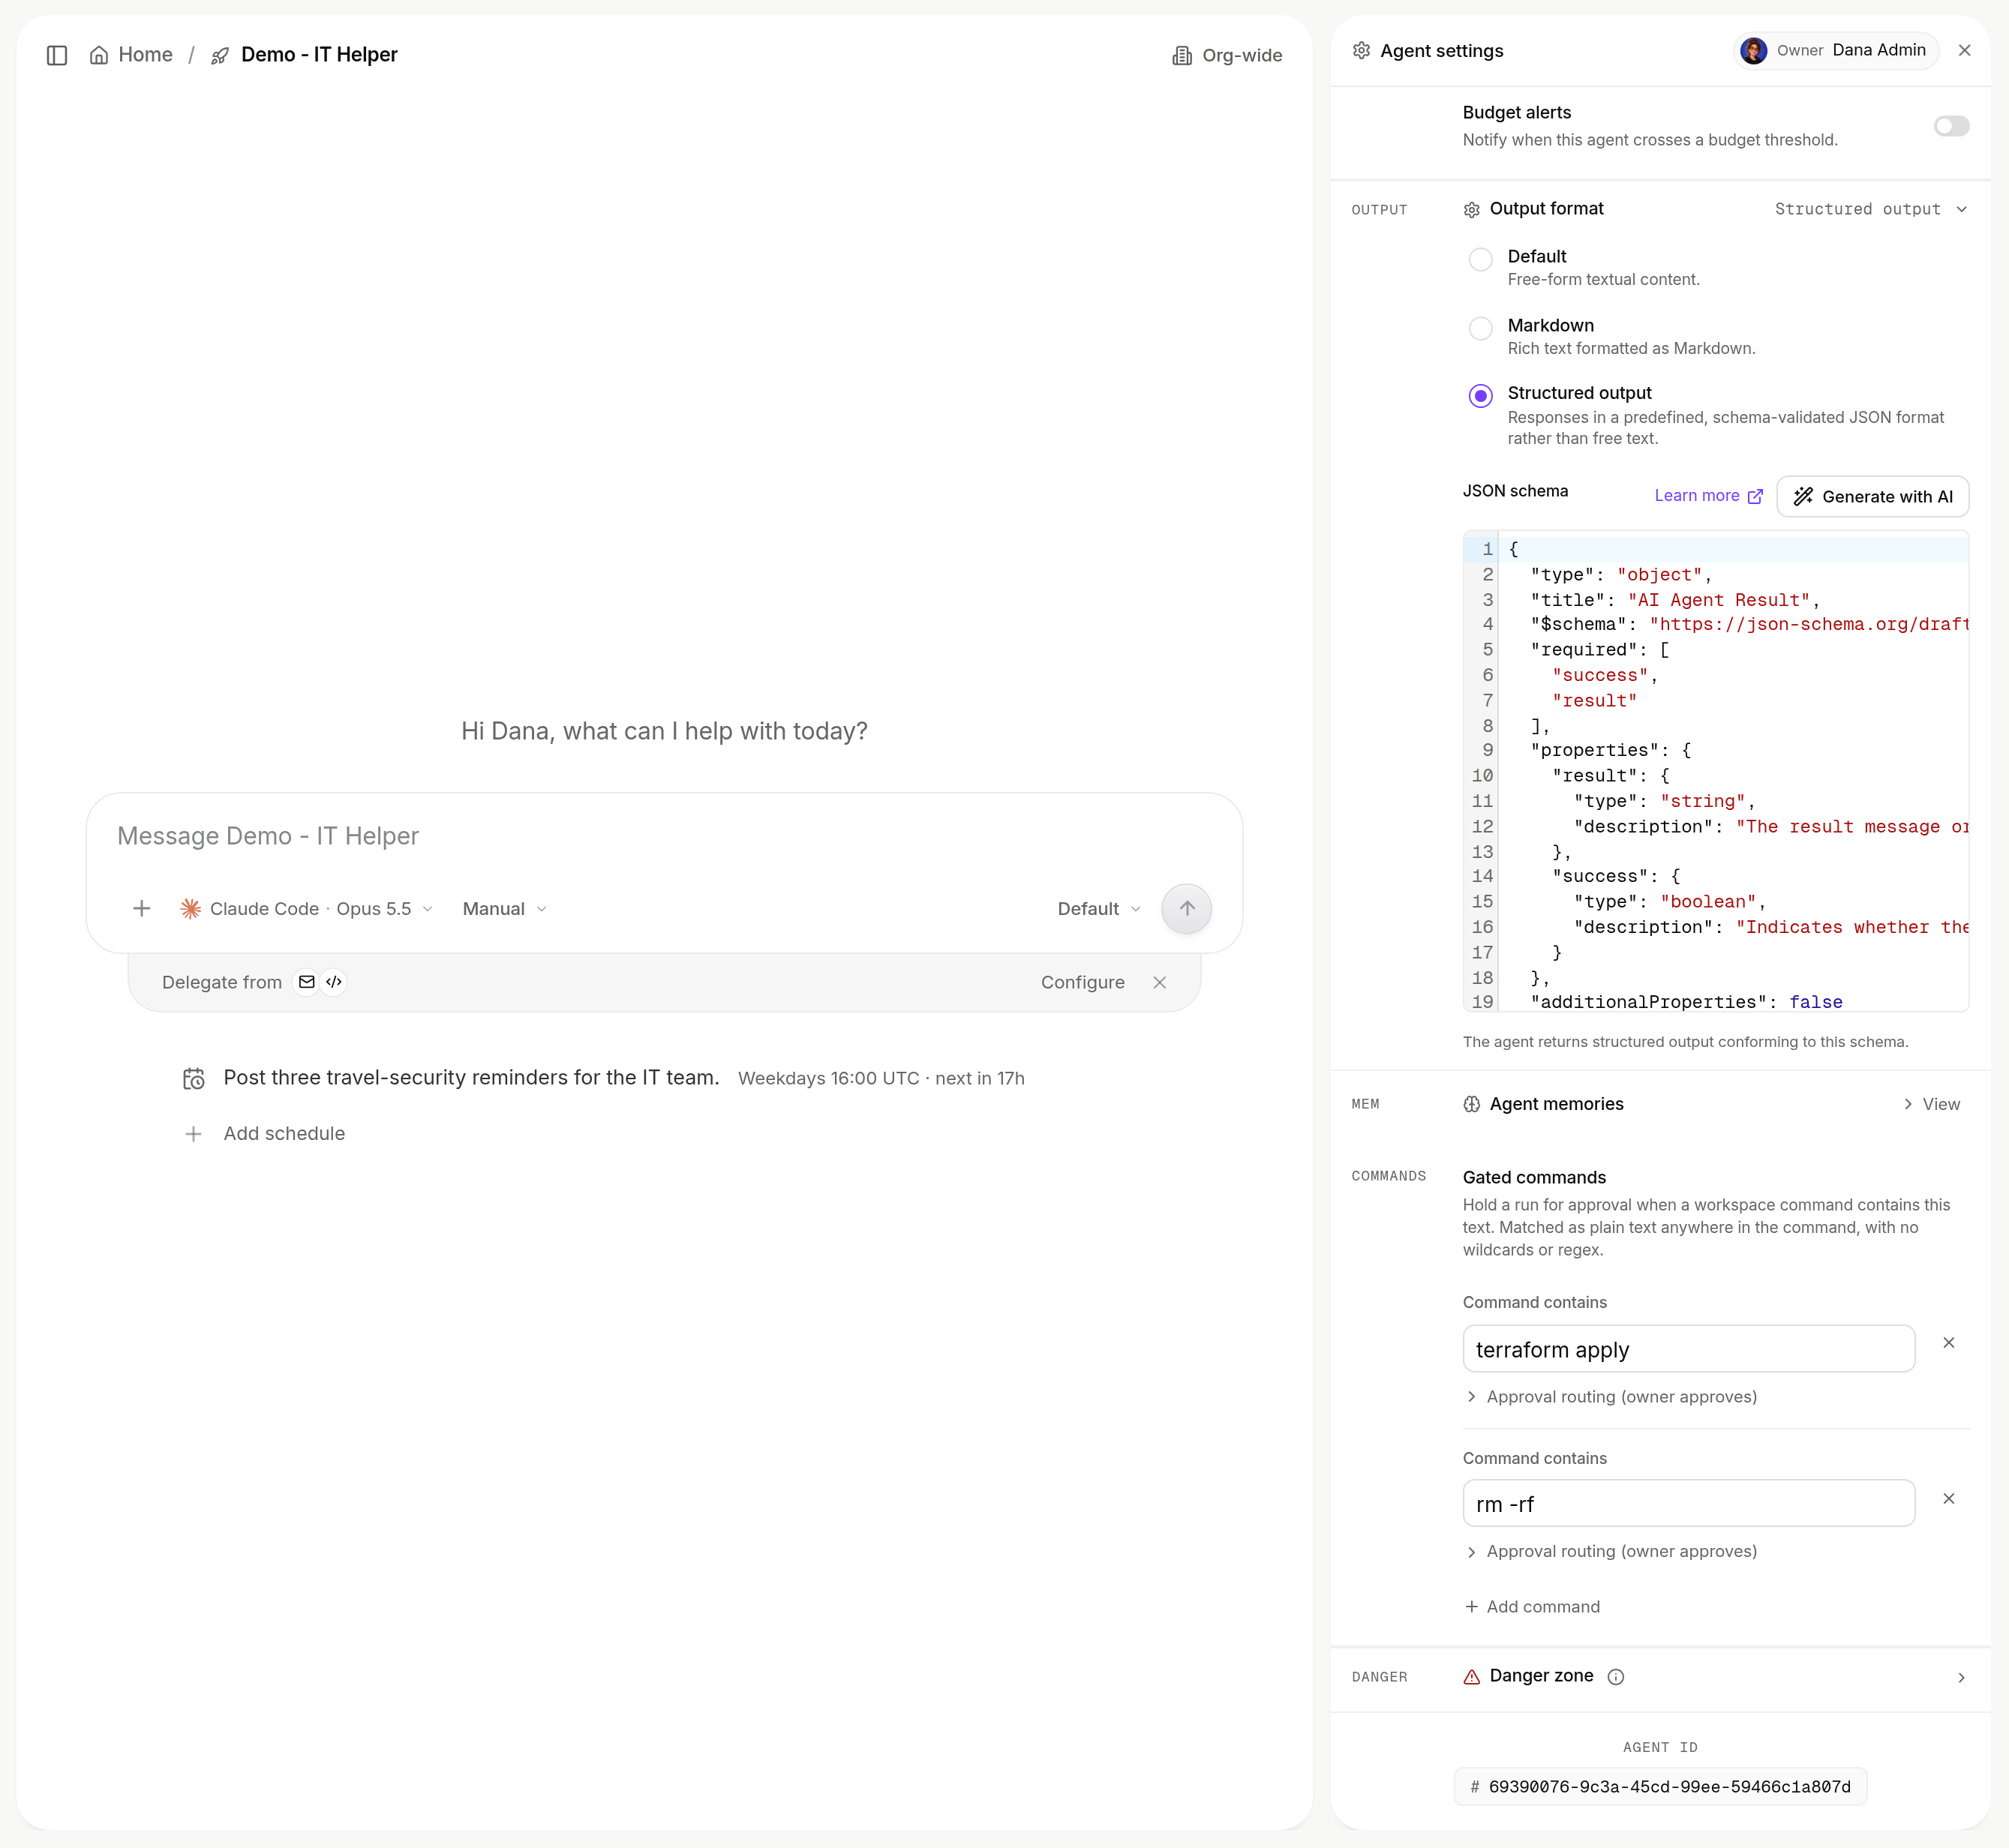Remove the terraform apply gated command
The image size is (2009, 1848).
click(x=1948, y=1343)
